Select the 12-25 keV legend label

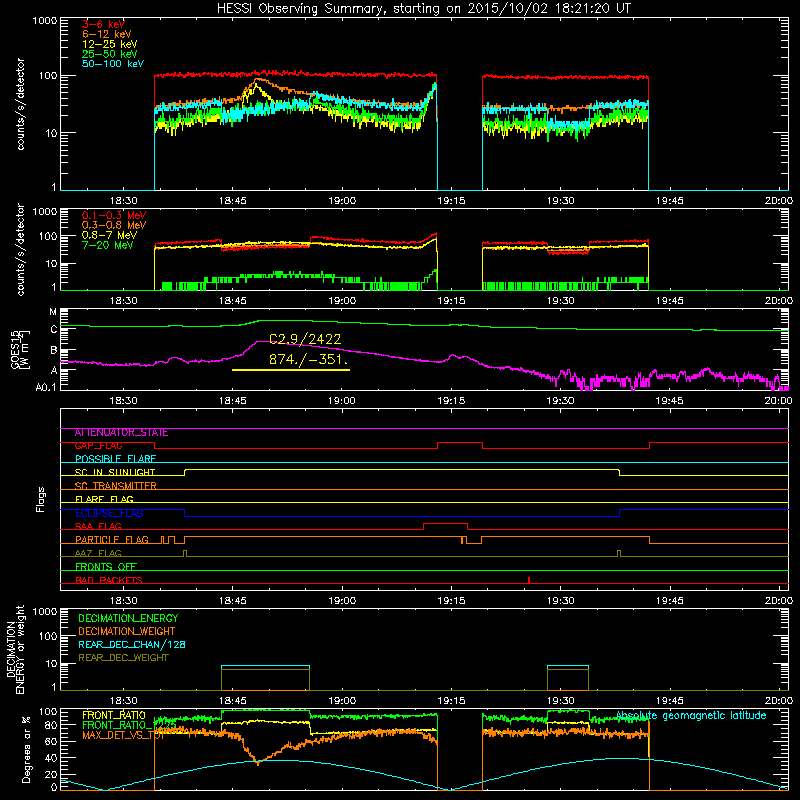click(110, 44)
